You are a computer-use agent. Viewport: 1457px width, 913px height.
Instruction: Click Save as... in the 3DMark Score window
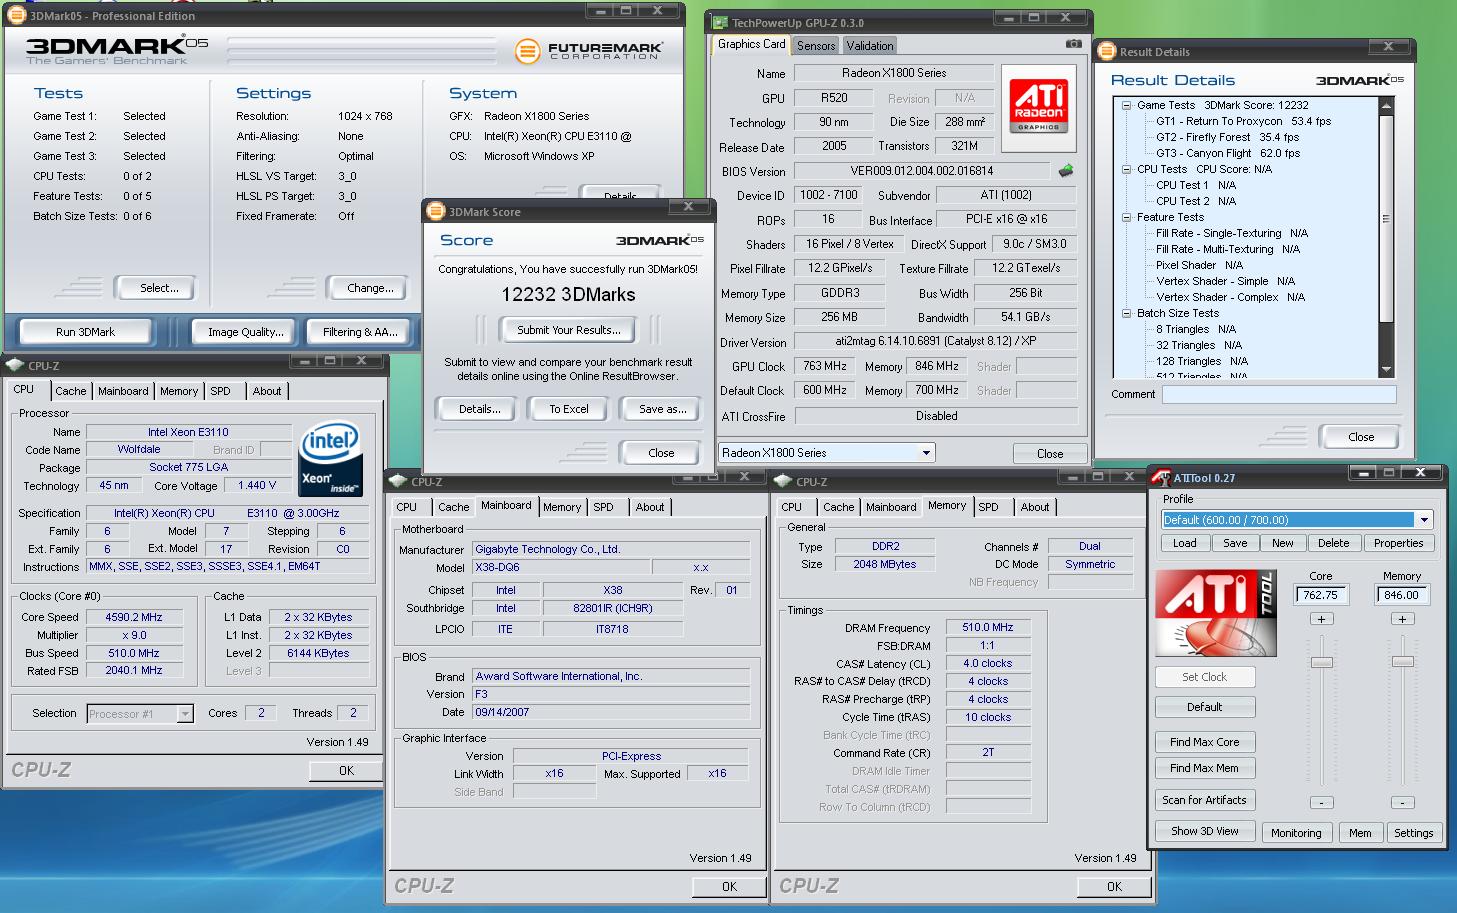pos(662,409)
